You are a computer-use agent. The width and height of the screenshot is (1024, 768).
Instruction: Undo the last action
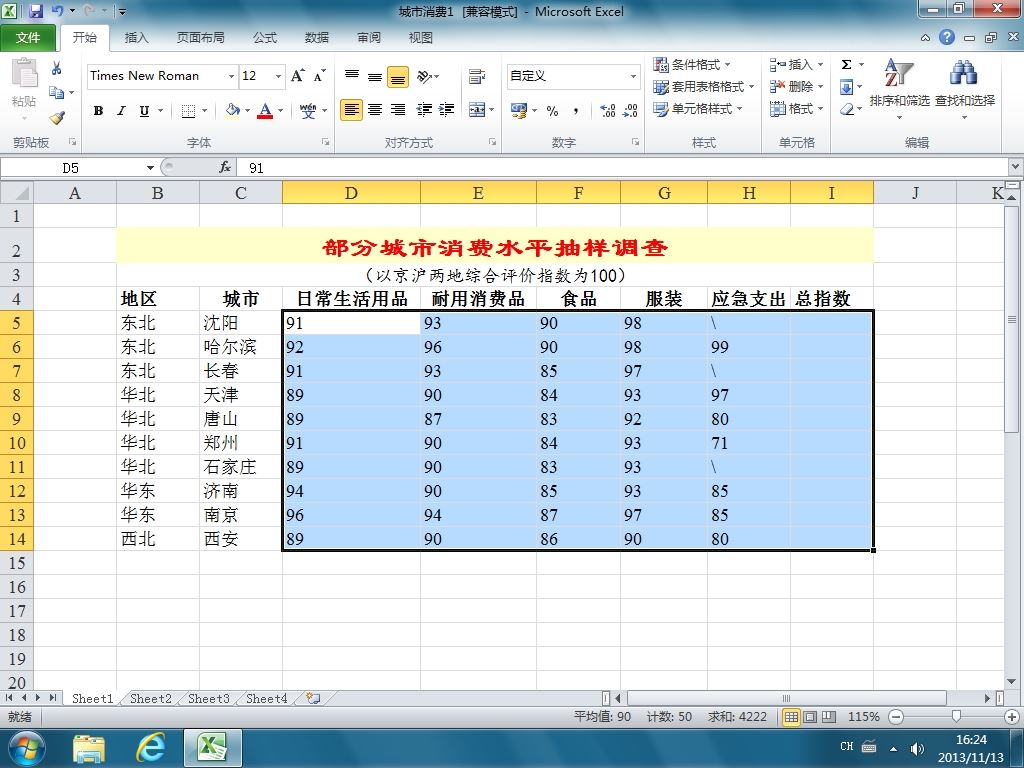click(58, 10)
